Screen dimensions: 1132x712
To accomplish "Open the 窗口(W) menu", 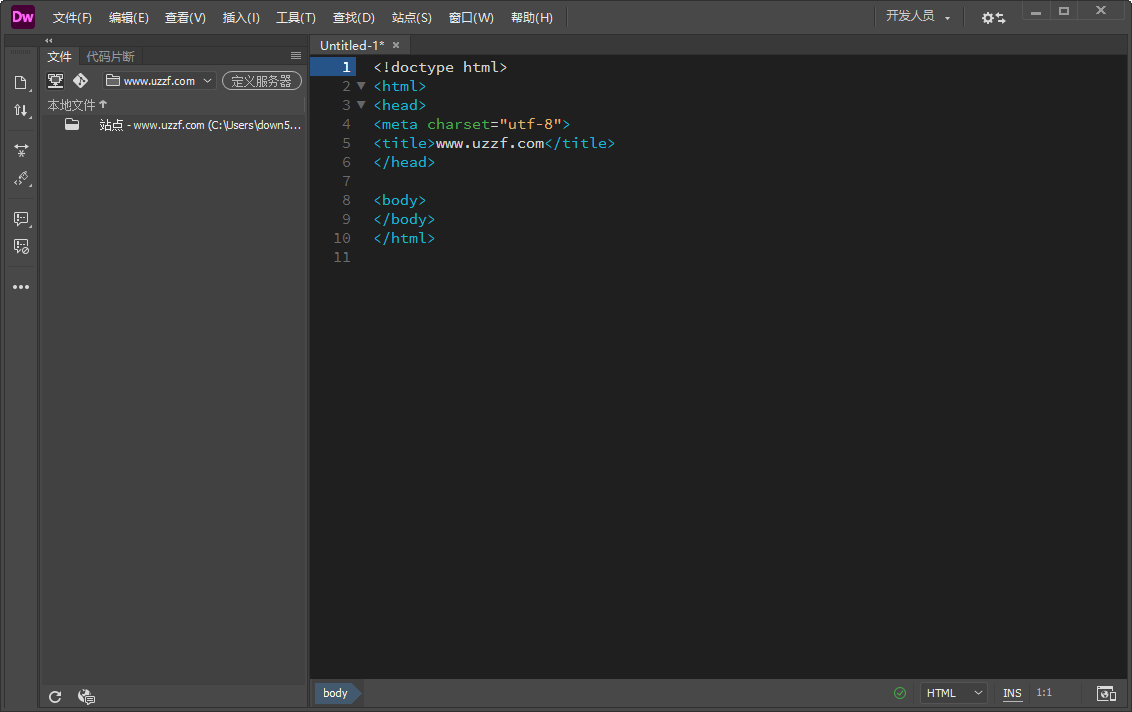I will click(x=471, y=17).
